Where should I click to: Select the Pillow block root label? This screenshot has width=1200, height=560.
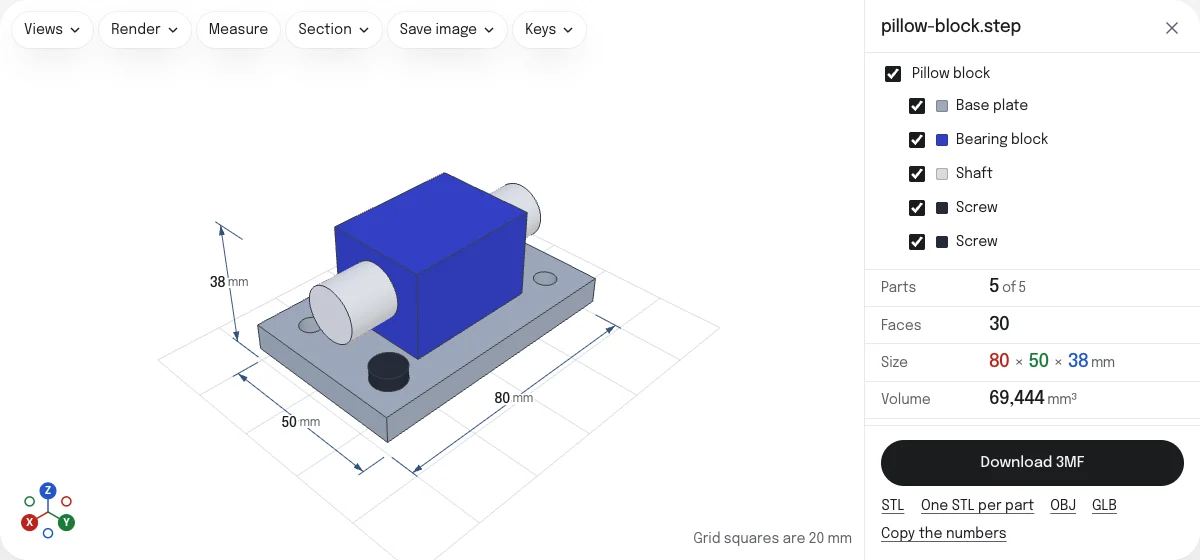click(950, 73)
